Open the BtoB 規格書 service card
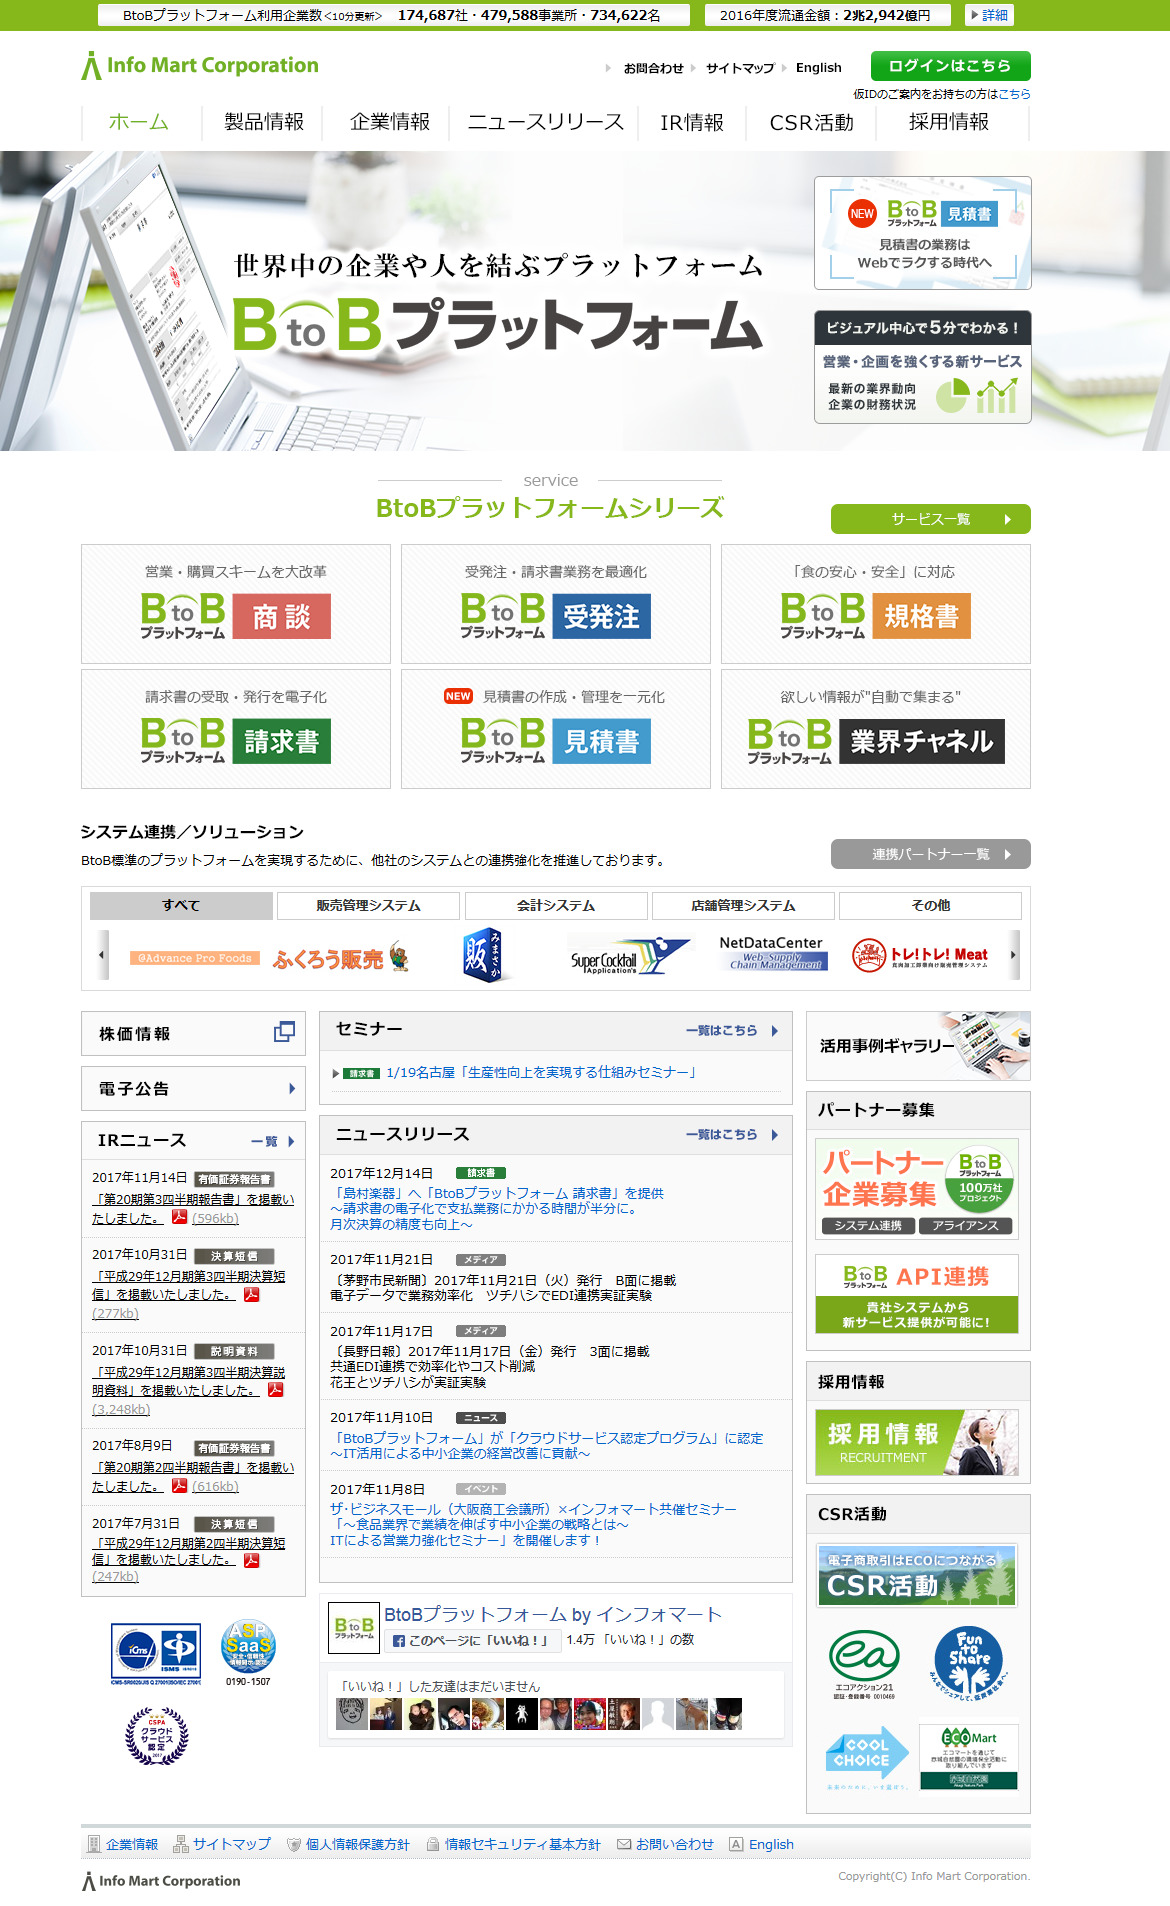 coord(876,604)
